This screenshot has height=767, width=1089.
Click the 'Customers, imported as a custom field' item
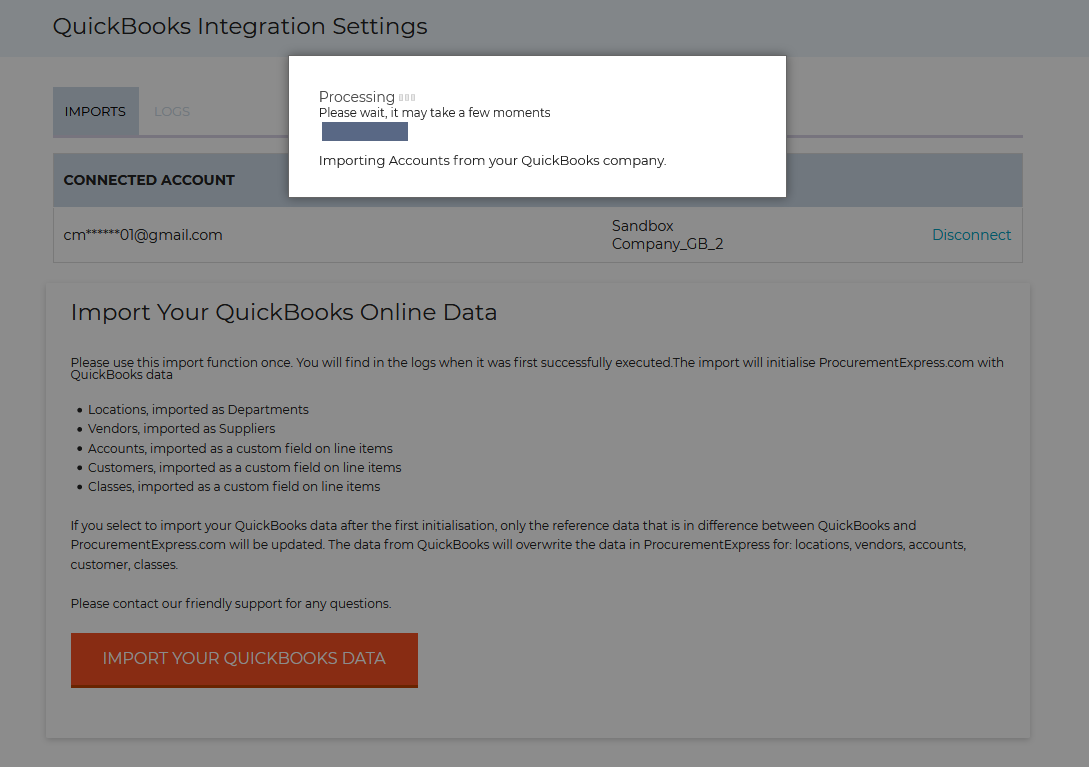(244, 468)
